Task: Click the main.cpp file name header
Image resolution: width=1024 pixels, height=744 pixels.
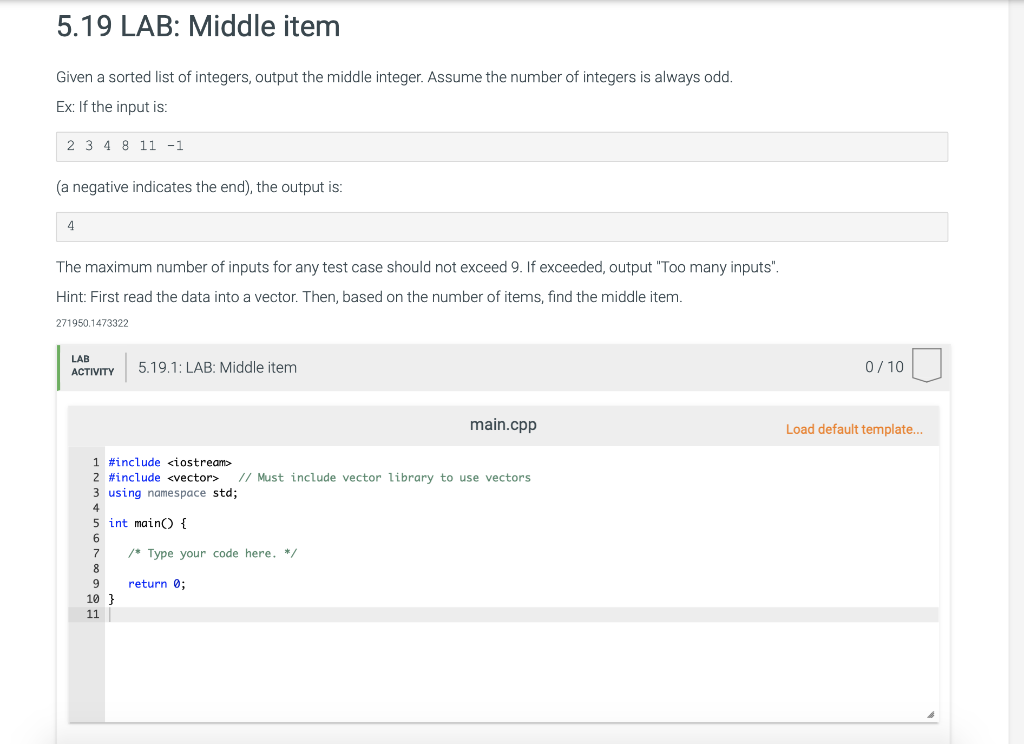Action: (x=503, y=425)
